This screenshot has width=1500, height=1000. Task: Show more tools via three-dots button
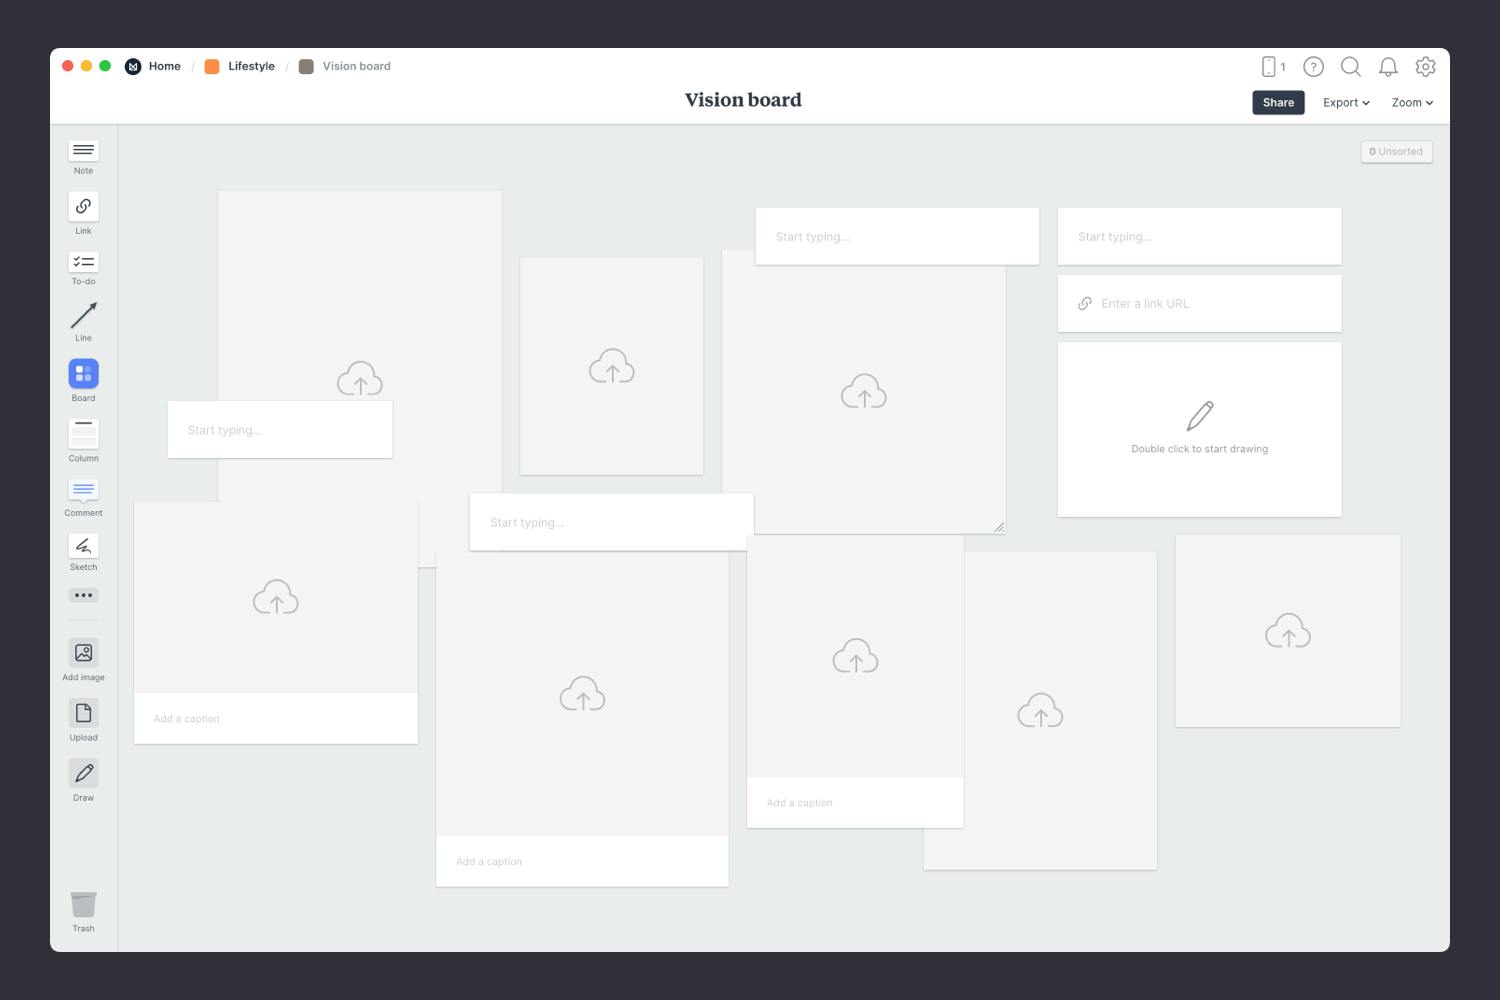(83, 595)
